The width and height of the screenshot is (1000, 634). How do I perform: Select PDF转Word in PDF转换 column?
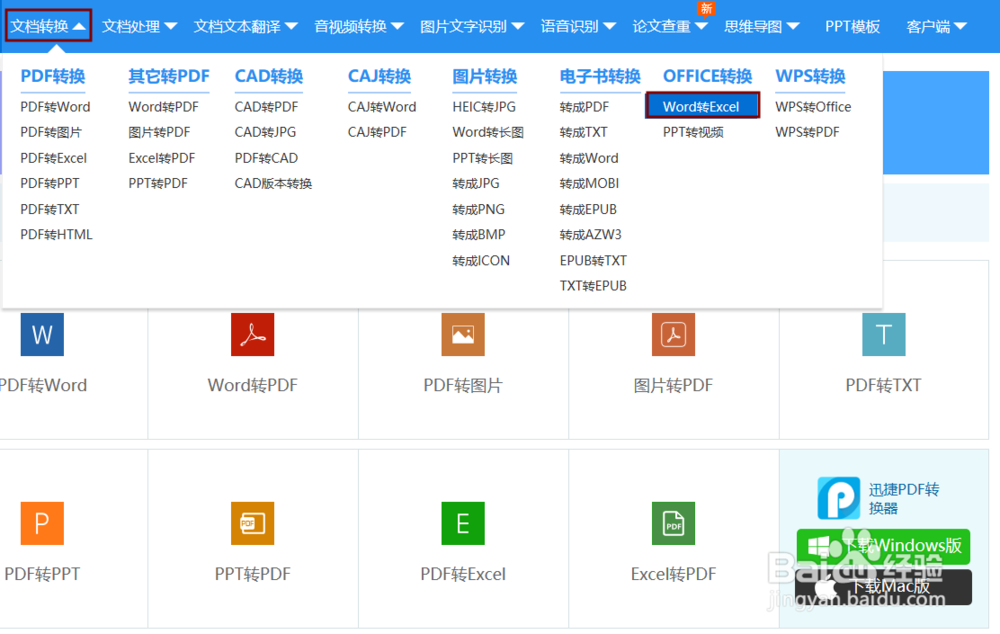tap(55, 107)
